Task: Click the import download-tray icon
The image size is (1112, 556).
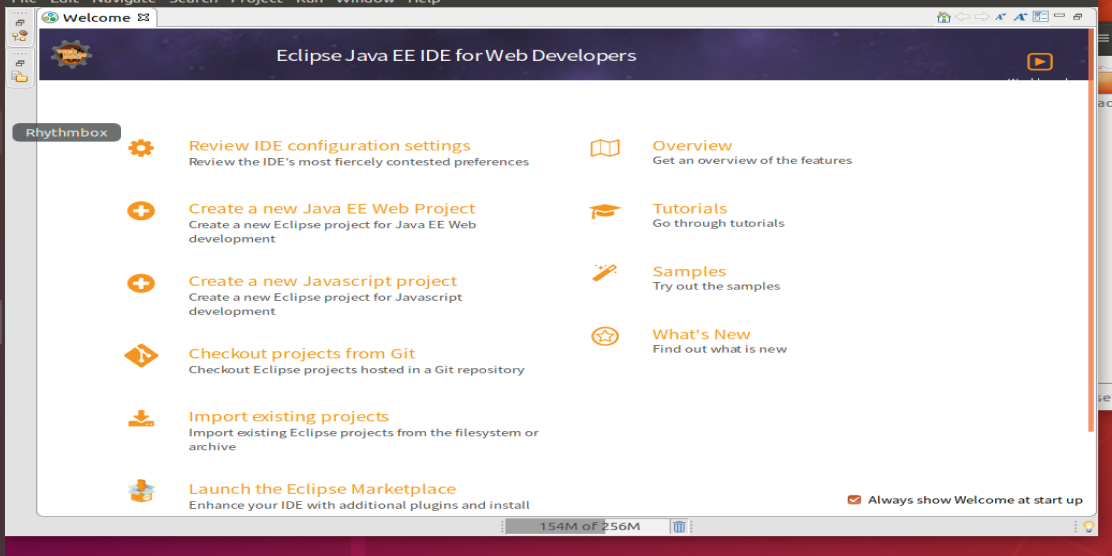Action: (x=141, y=418)
